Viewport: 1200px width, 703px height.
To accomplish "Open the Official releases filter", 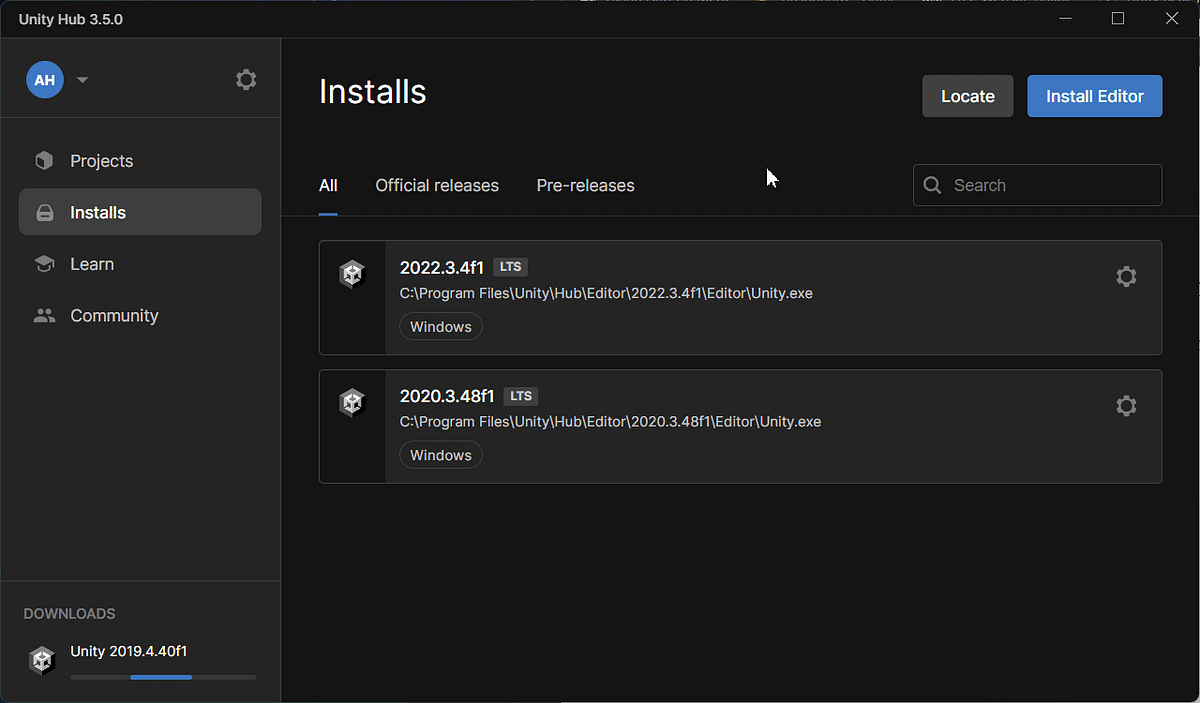I will pos(437,185).
